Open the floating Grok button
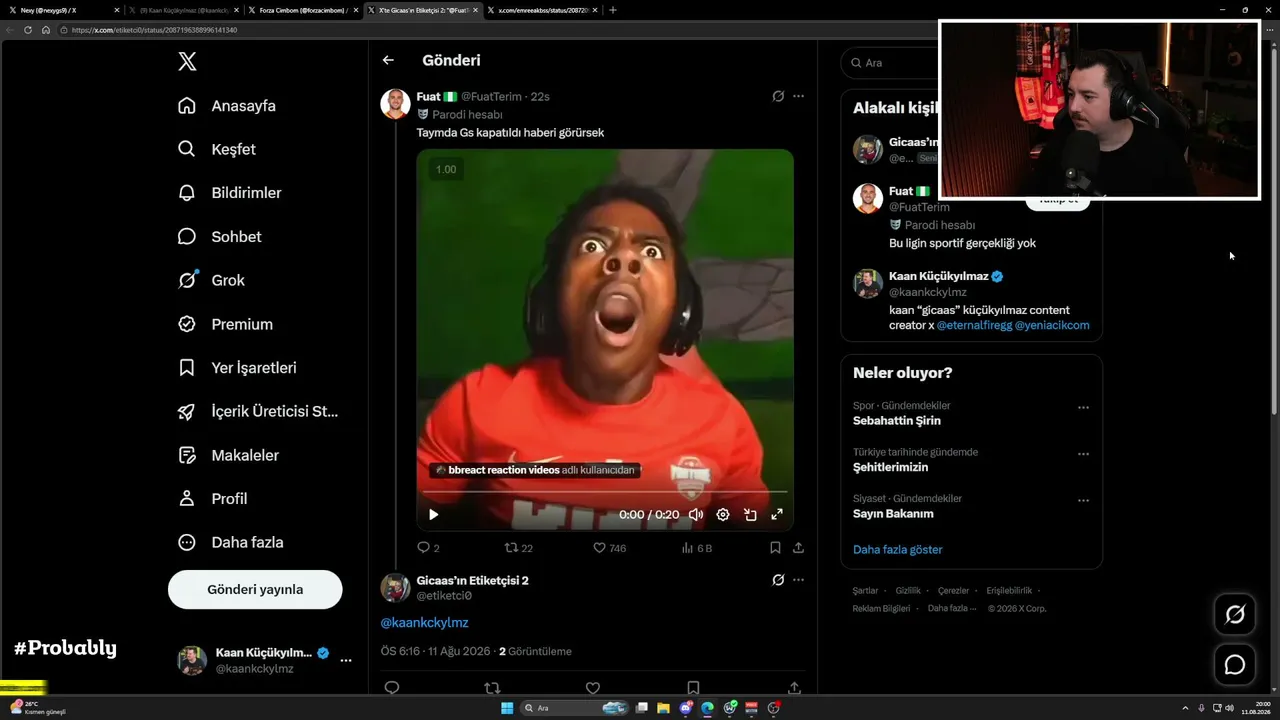1280x720 pixels. (1235, 615)
